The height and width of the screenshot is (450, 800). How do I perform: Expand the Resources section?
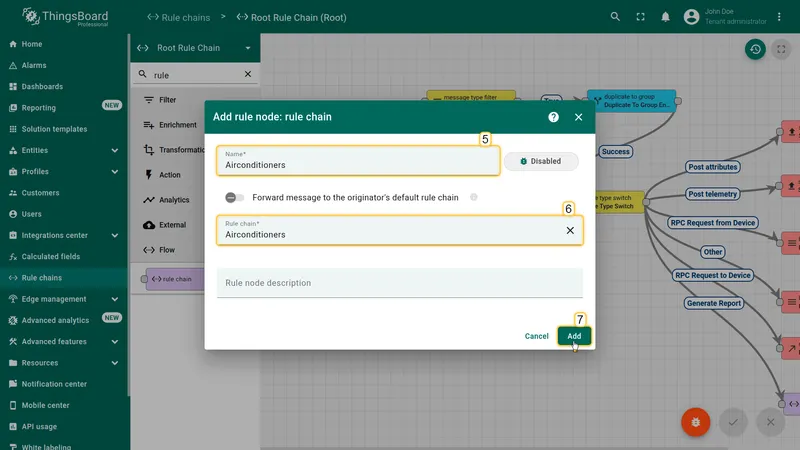64,363
